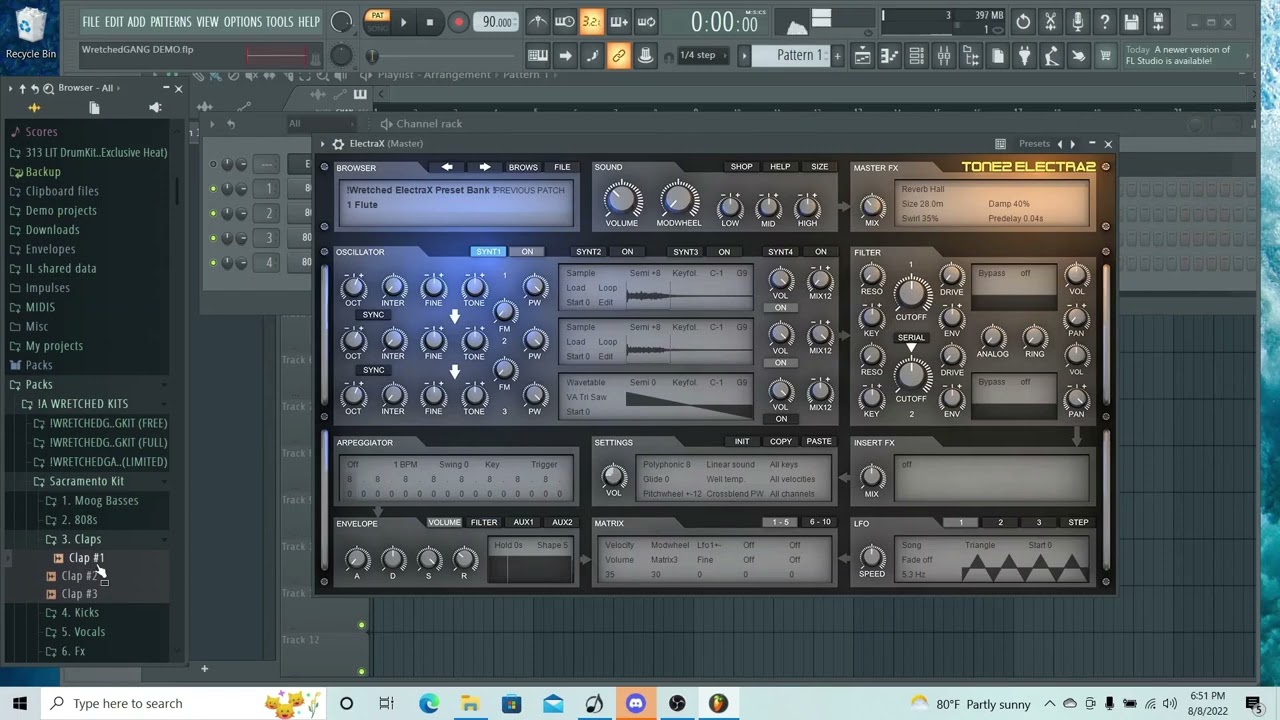The width and height of the screenshot is (1280, 720).
Task: Click the save project icon
Action: pyautogui.click(x=1131, y=22)
